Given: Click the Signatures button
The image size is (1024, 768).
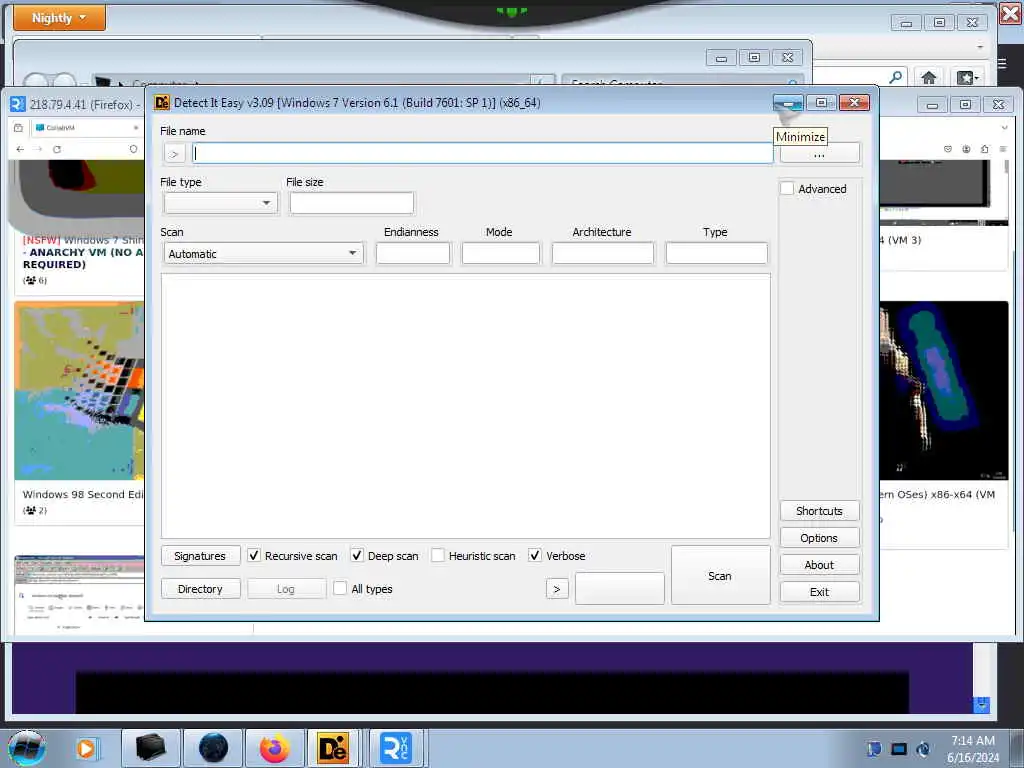Looking at the screenshot, I should point(200,556).
